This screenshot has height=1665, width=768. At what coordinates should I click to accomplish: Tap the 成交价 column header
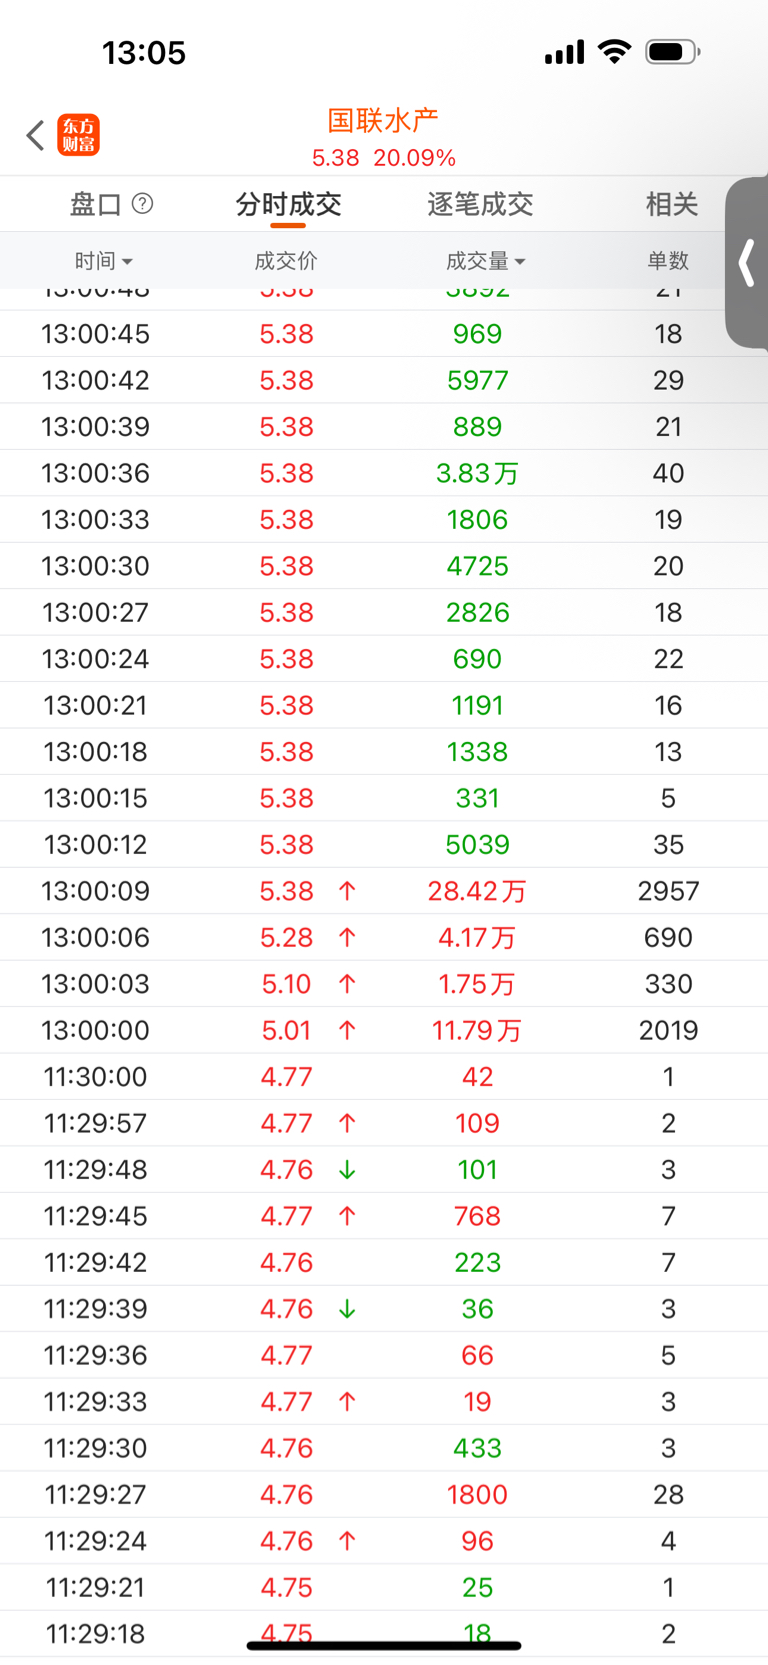286,261
